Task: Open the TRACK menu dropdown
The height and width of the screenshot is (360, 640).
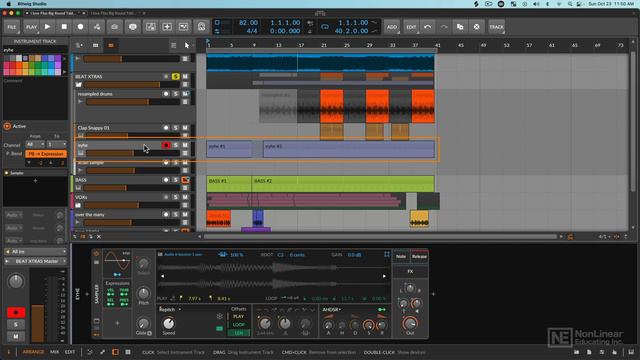Action: pyautogui.click(x=496, y=27)
